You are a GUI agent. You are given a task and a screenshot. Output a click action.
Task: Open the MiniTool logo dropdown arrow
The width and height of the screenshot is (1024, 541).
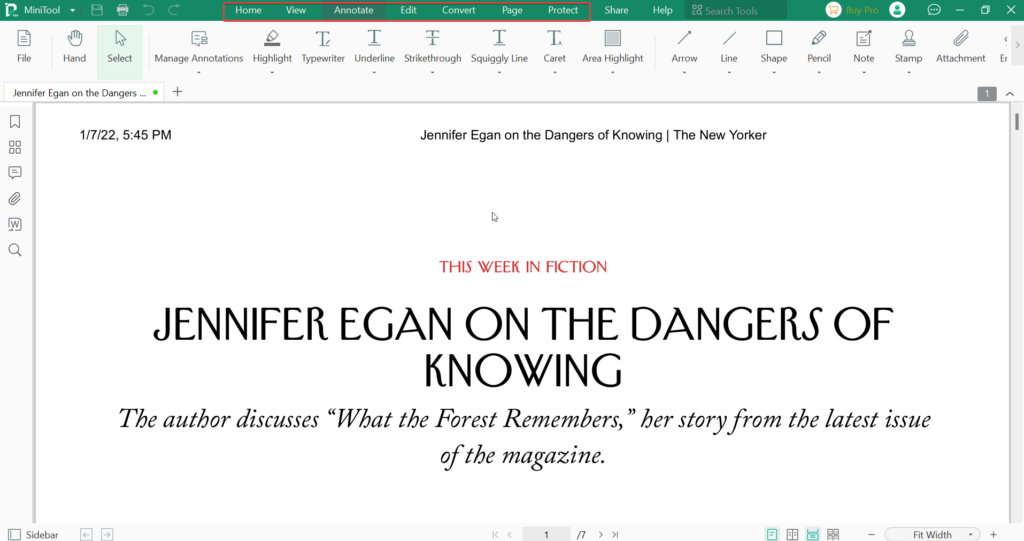(72, 10)
